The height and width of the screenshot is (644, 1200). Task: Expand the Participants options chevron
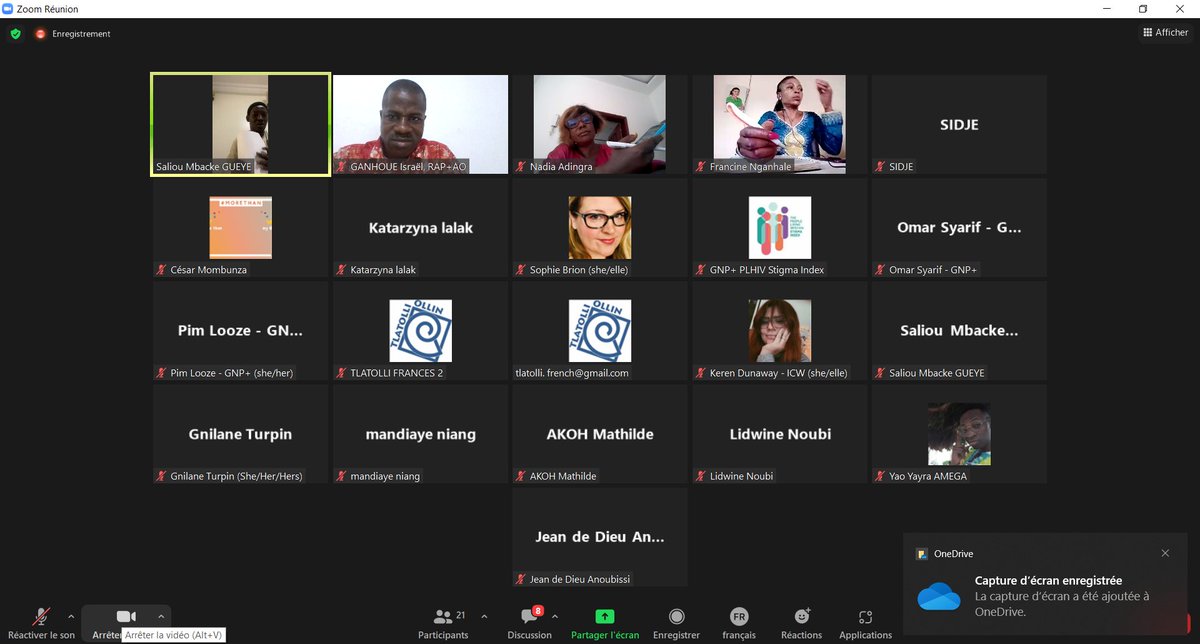(x=485, y=616)
